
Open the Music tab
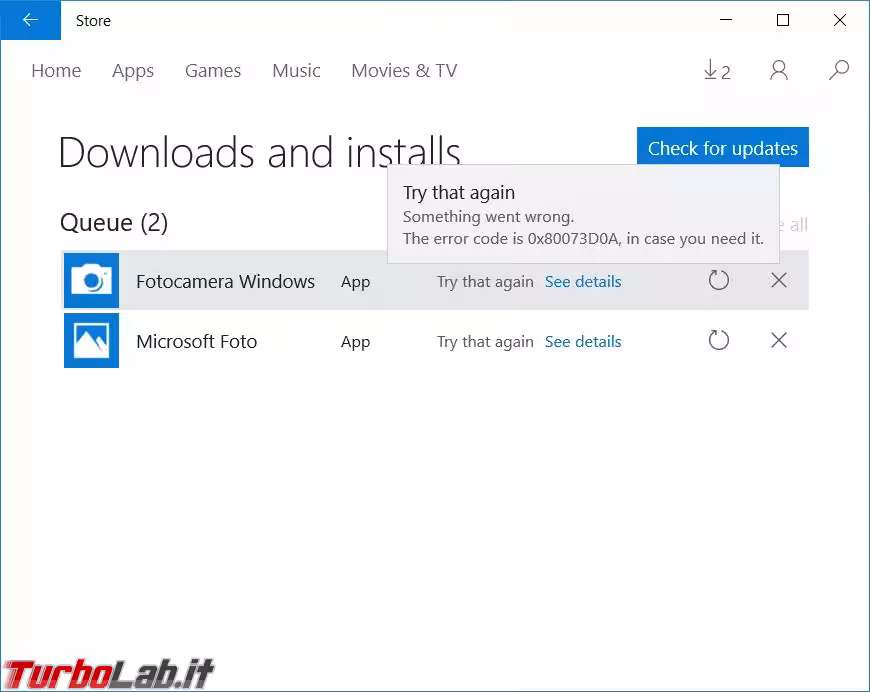[x=296, y=71]
